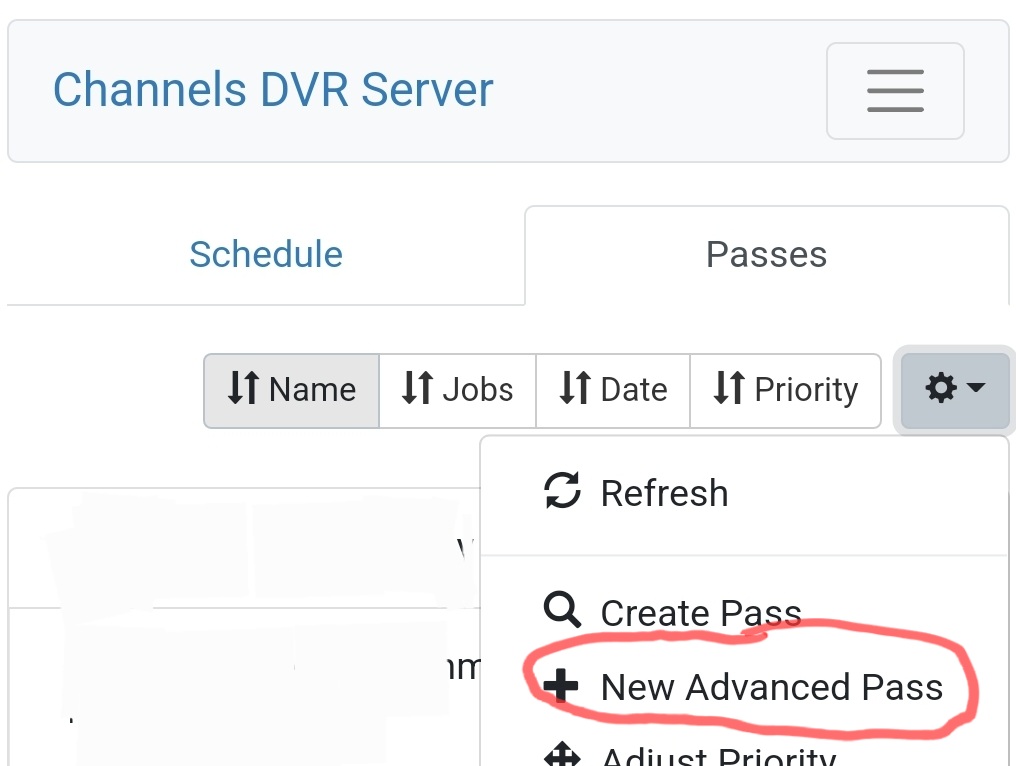Open the hamburger navigation menu
The image size is (1016, 766).
click(x=895, y=91)
